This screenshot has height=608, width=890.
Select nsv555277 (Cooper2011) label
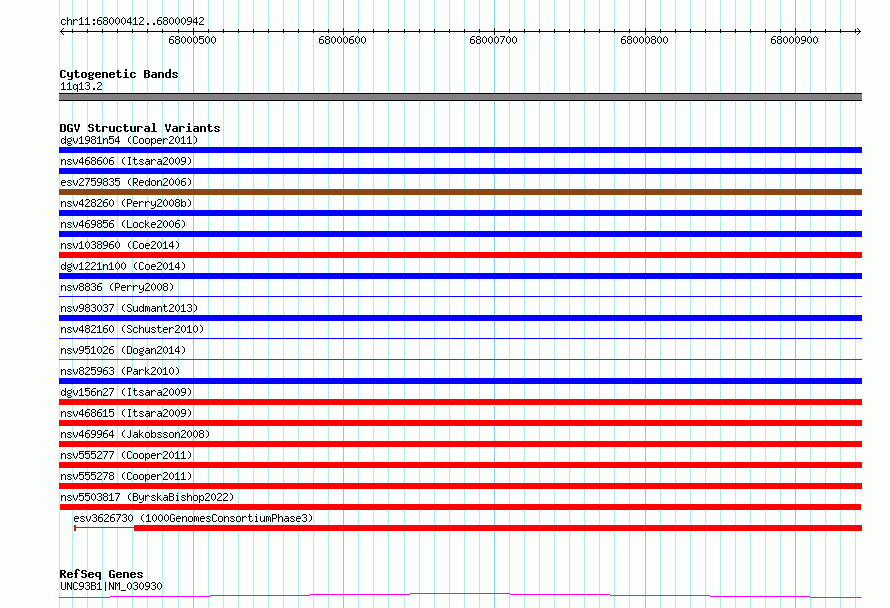126,455
